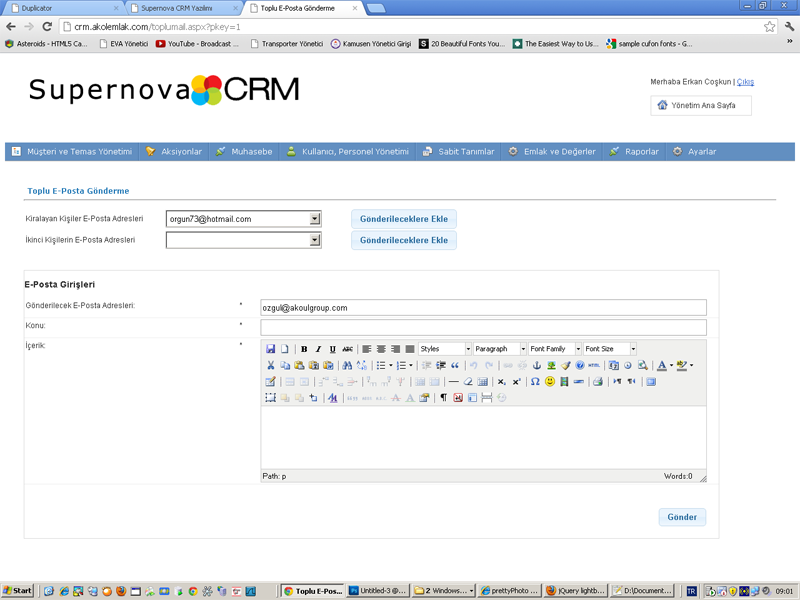
Task: Click the Print icon in editor toolbar
Action: [x=598, y=382]
